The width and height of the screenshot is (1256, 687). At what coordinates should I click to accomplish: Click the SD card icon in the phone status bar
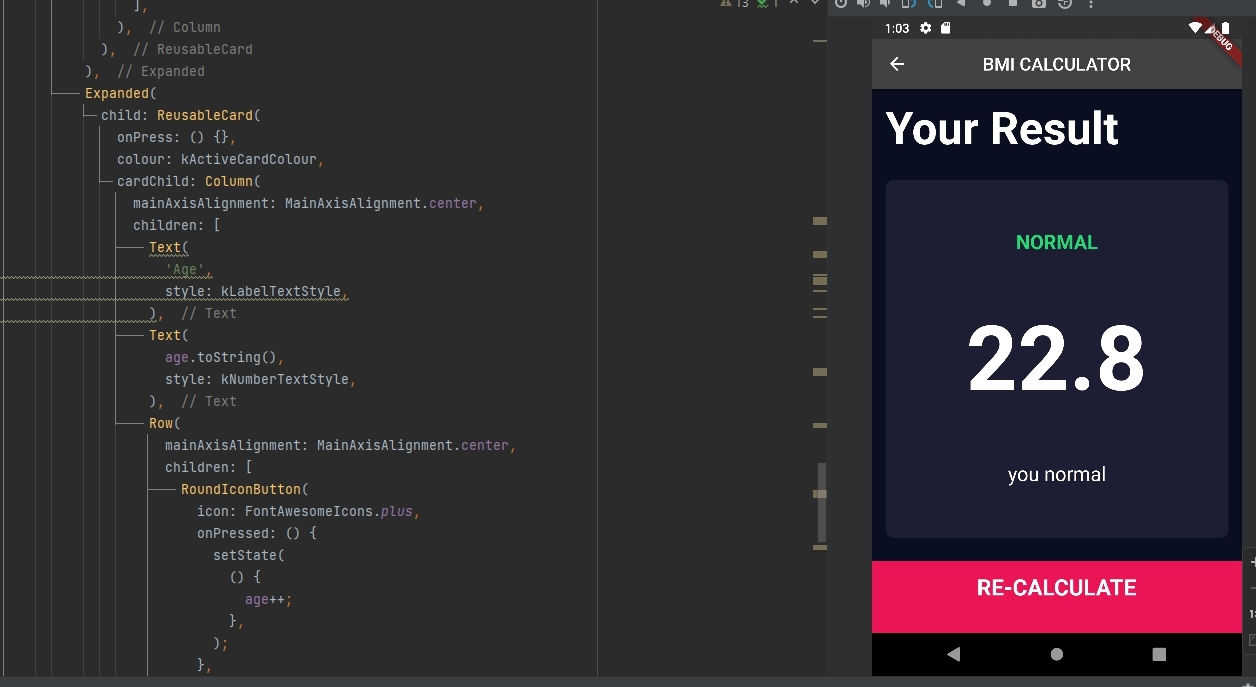click(x=945, y=28)
